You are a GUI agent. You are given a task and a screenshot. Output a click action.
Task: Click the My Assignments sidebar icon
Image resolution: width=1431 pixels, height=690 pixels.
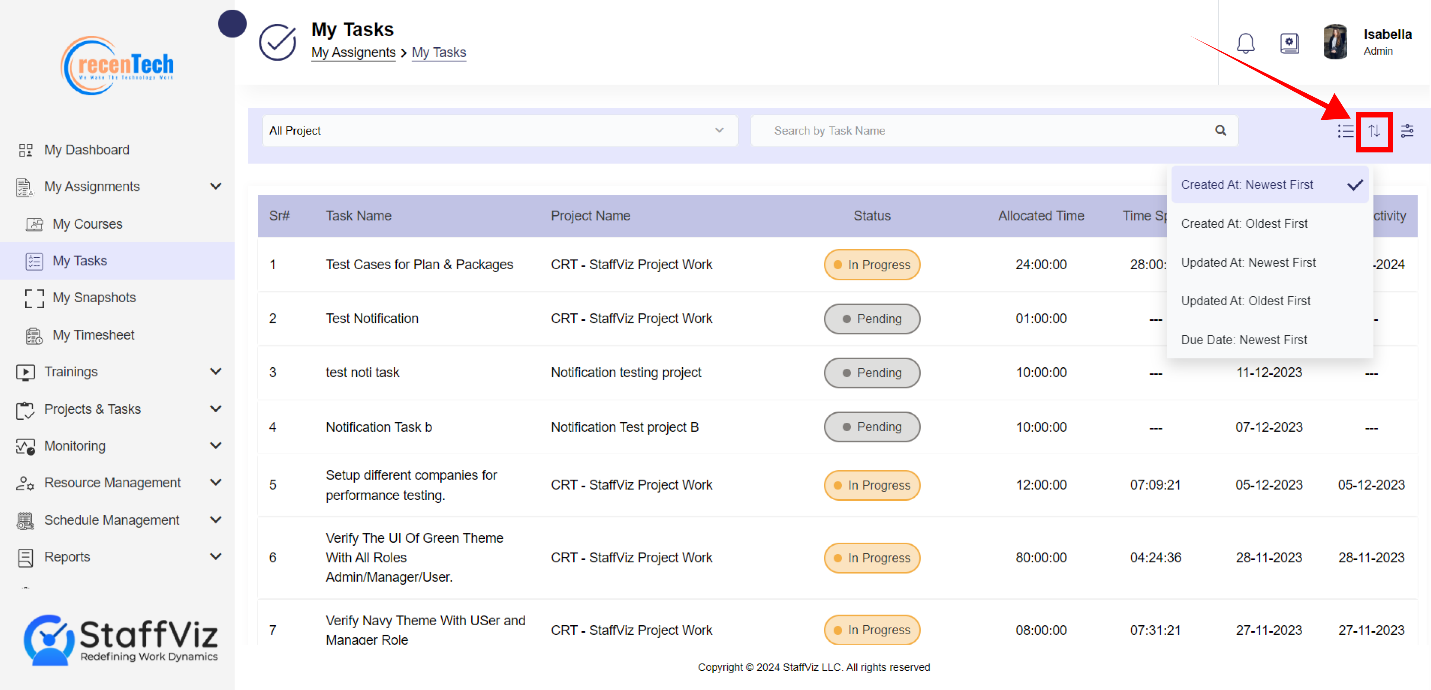[26, 187]
